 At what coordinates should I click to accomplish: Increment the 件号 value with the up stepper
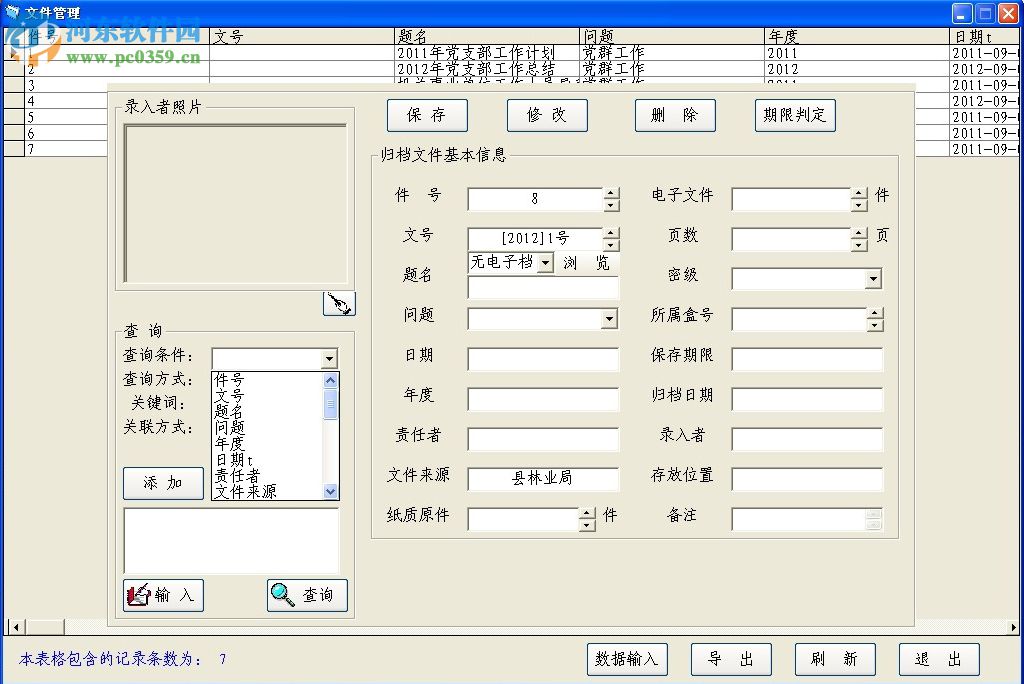(611, 193)
